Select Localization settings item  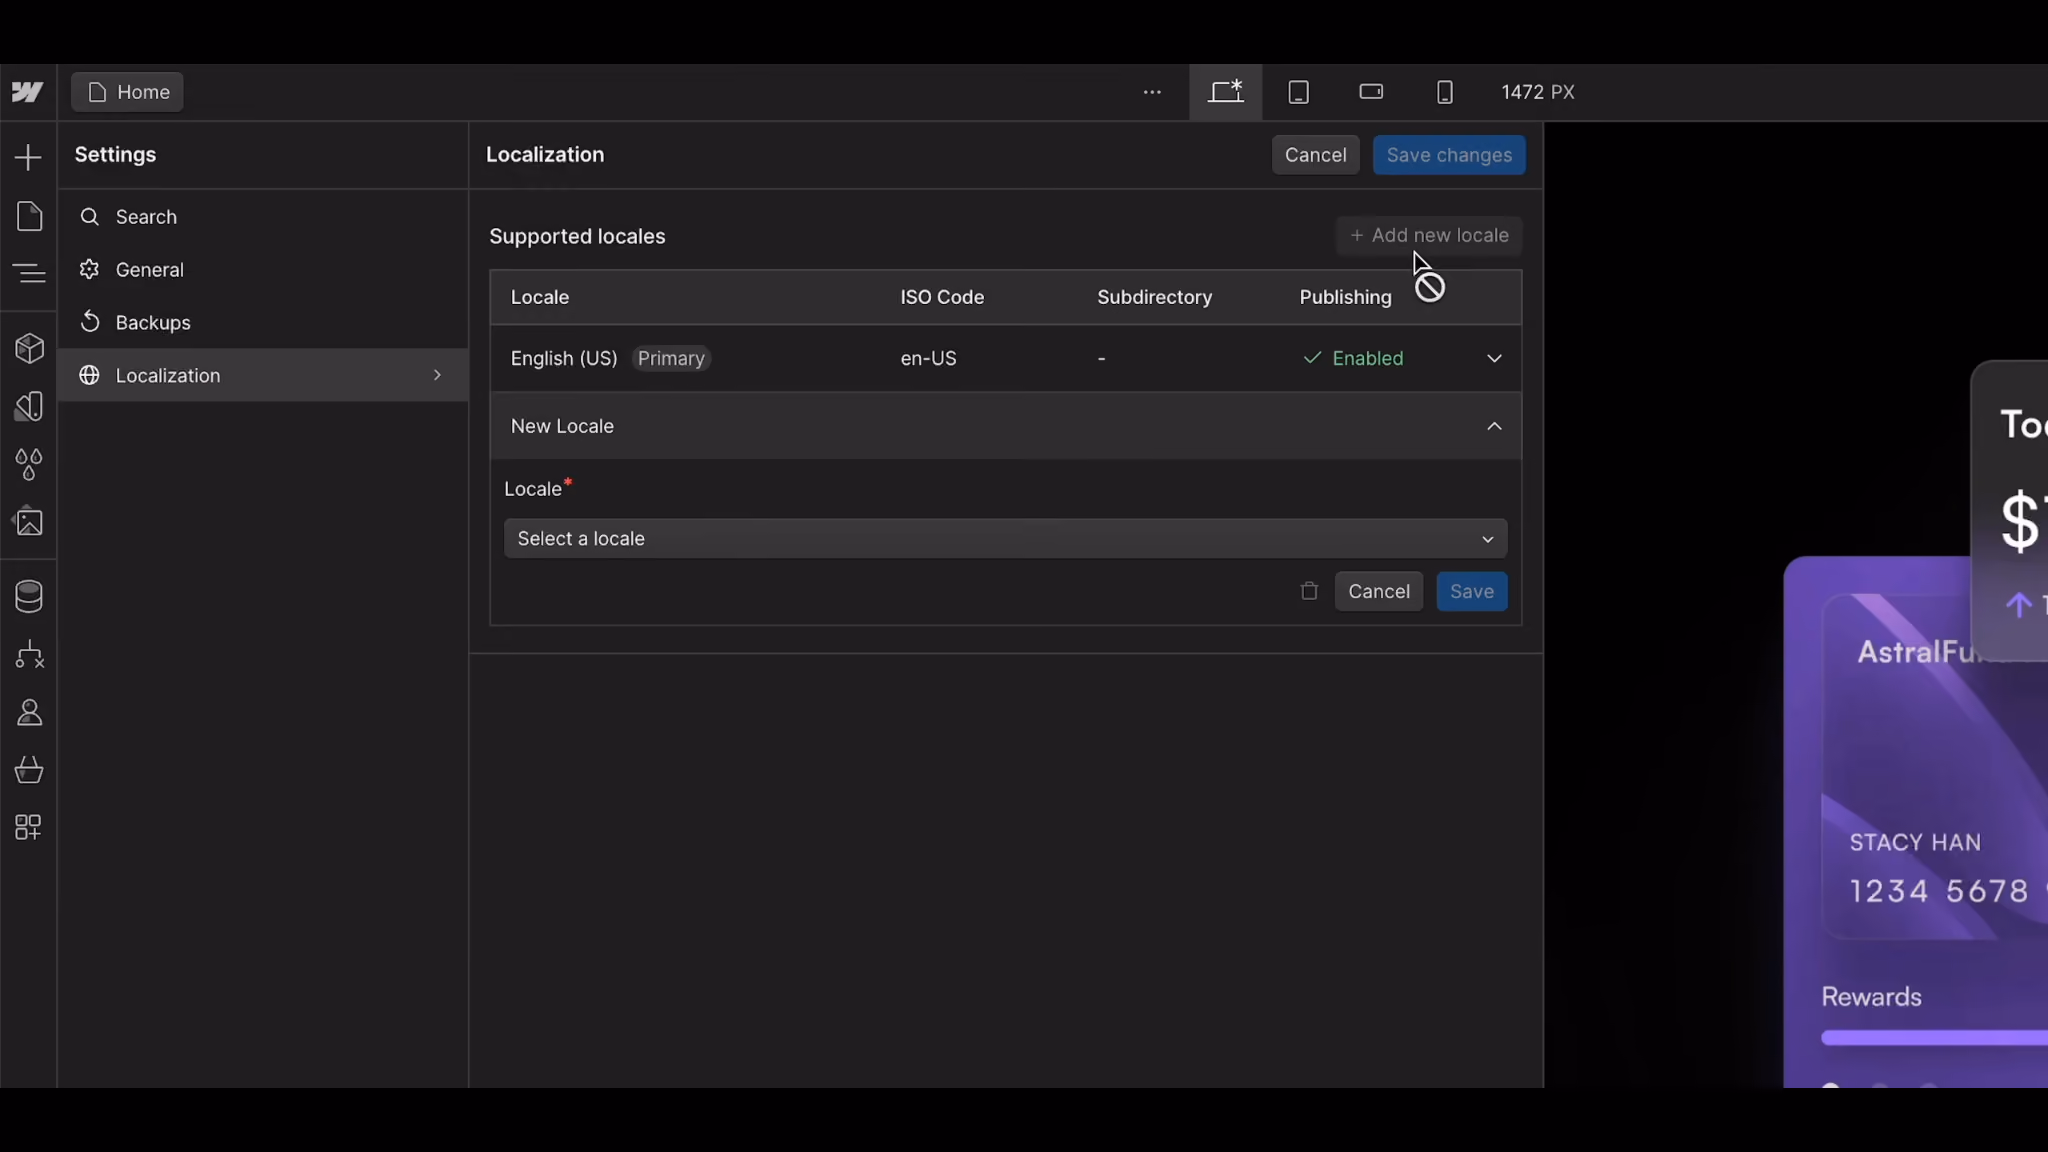click(x=262, y=375)
